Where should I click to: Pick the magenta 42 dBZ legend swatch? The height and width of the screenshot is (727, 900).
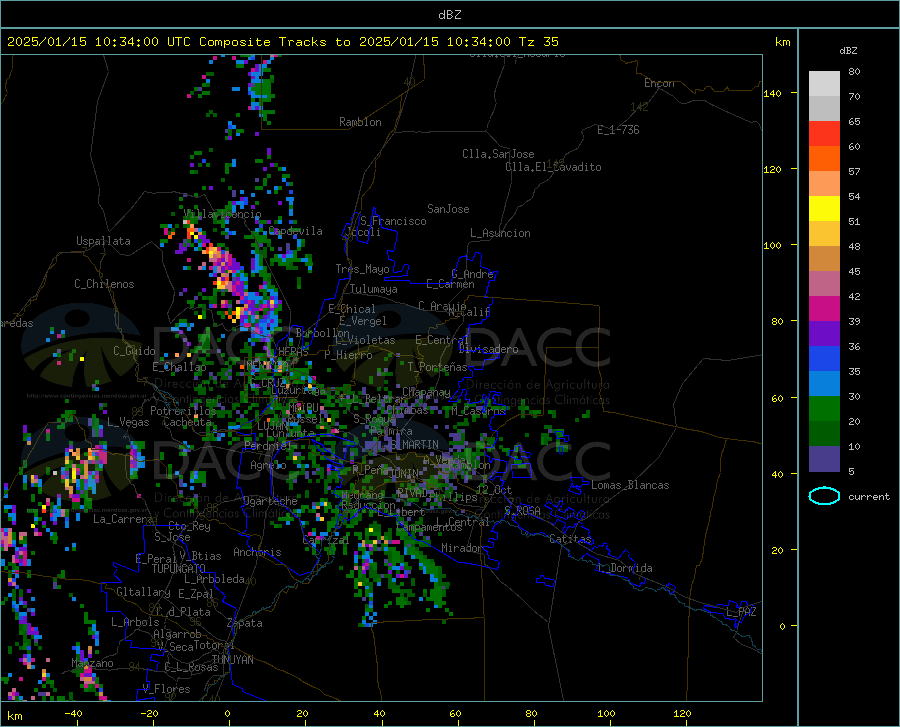click(x=824, y=309)
